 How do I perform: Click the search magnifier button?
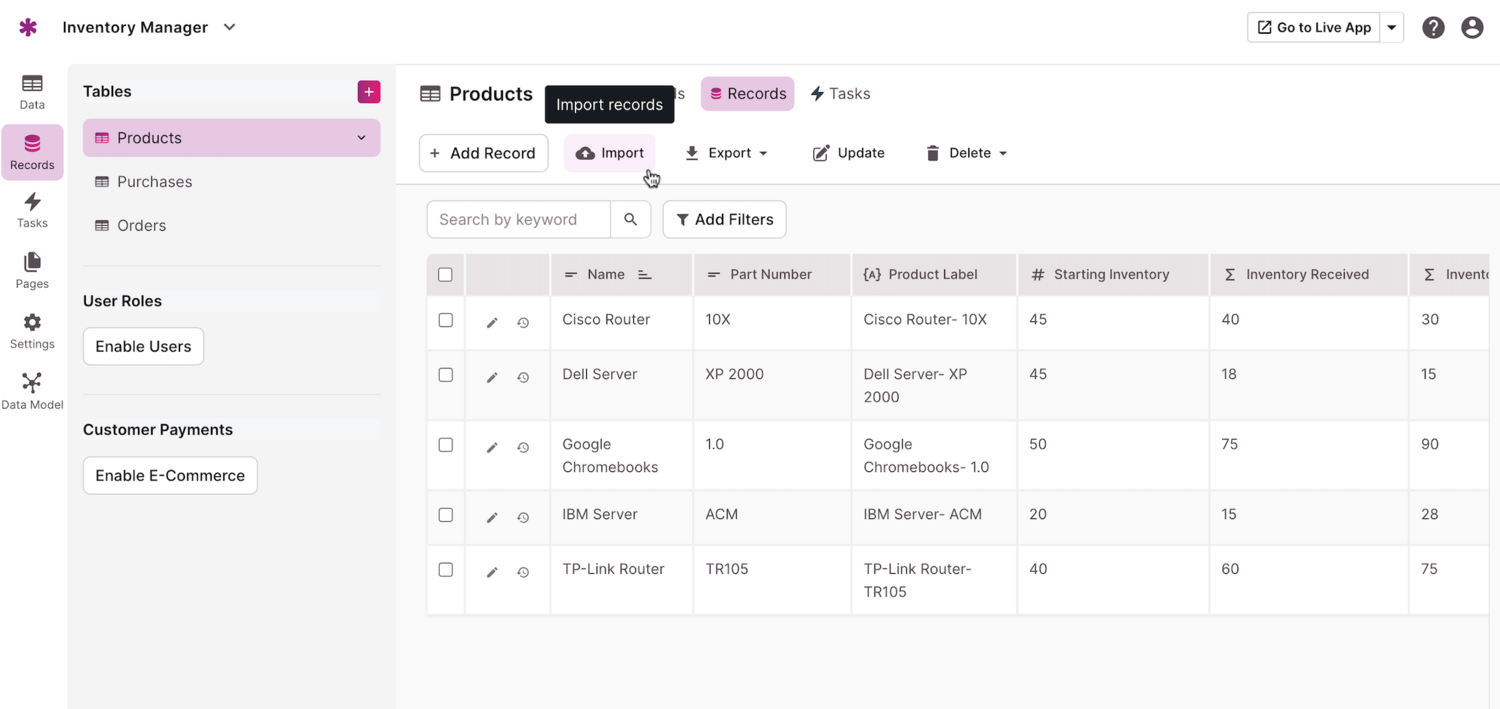click(630, 220)
